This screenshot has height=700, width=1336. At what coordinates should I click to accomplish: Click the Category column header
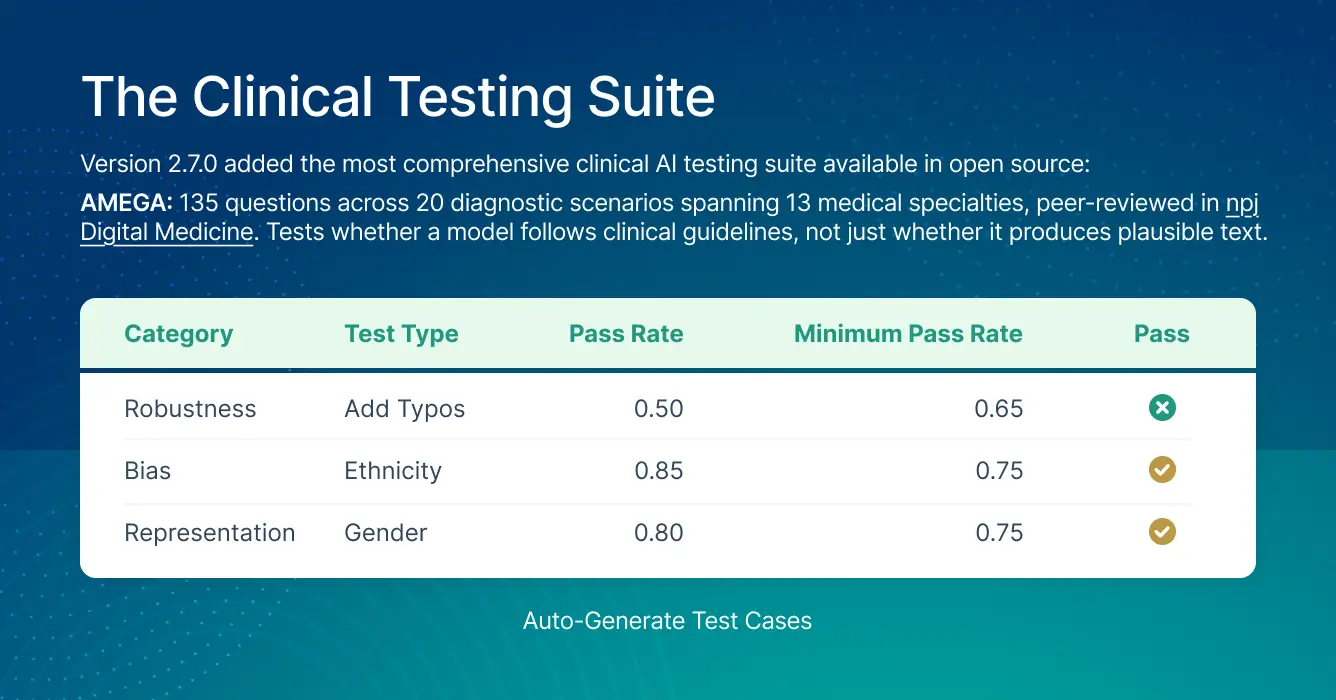[x=178, y=334]
